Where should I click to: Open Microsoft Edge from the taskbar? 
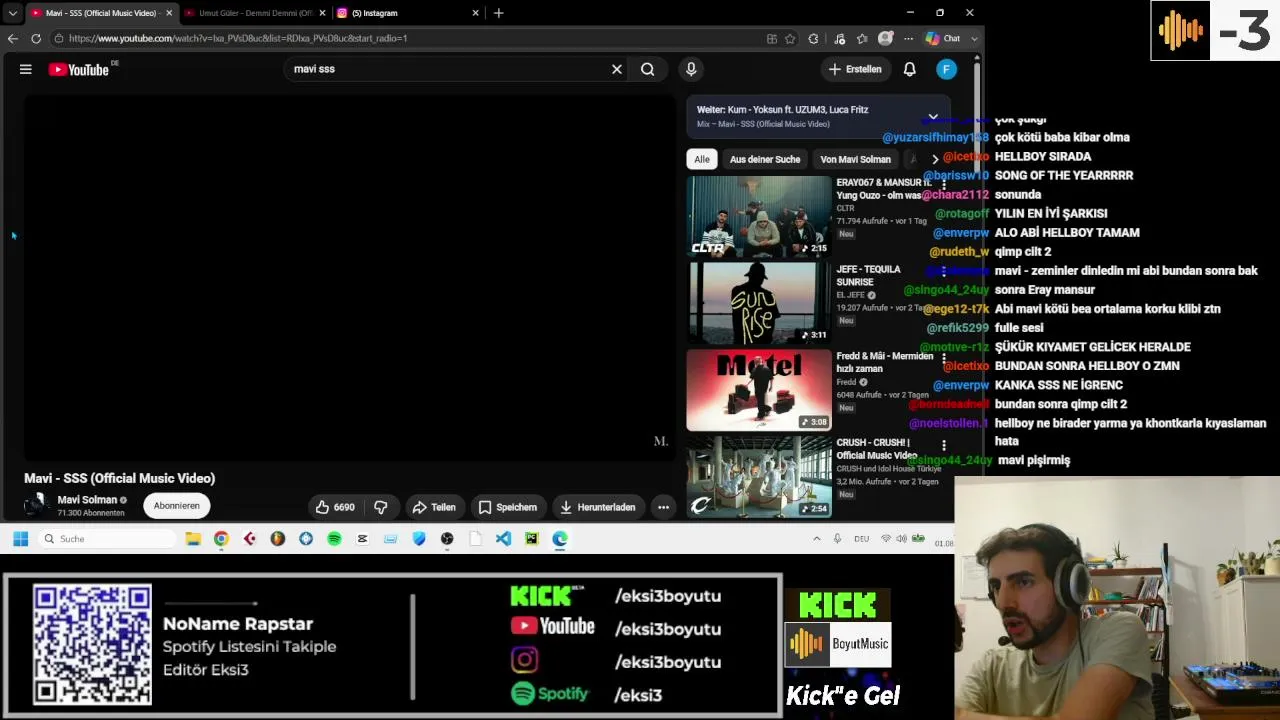[x=560, y=539]
